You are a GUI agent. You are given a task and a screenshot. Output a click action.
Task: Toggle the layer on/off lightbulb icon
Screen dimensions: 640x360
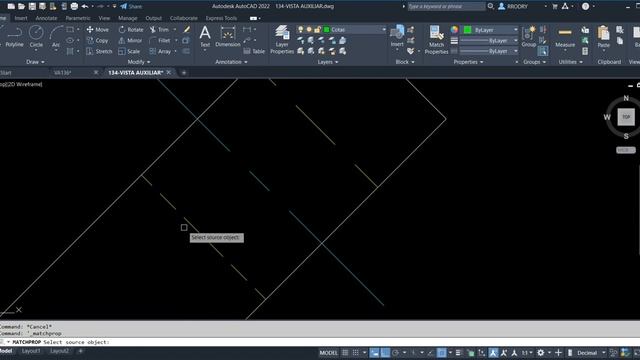(x=300, y=29)
